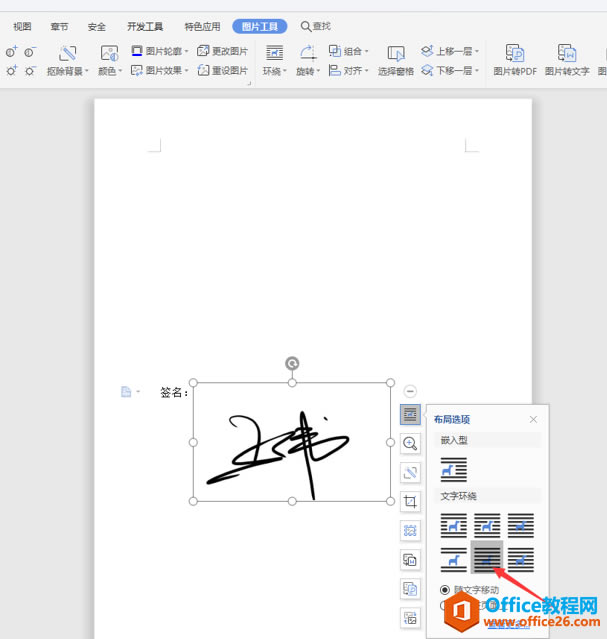The image size is (607, 639).
Task: Open 选择窗格 selection pane
Action: 395,61
